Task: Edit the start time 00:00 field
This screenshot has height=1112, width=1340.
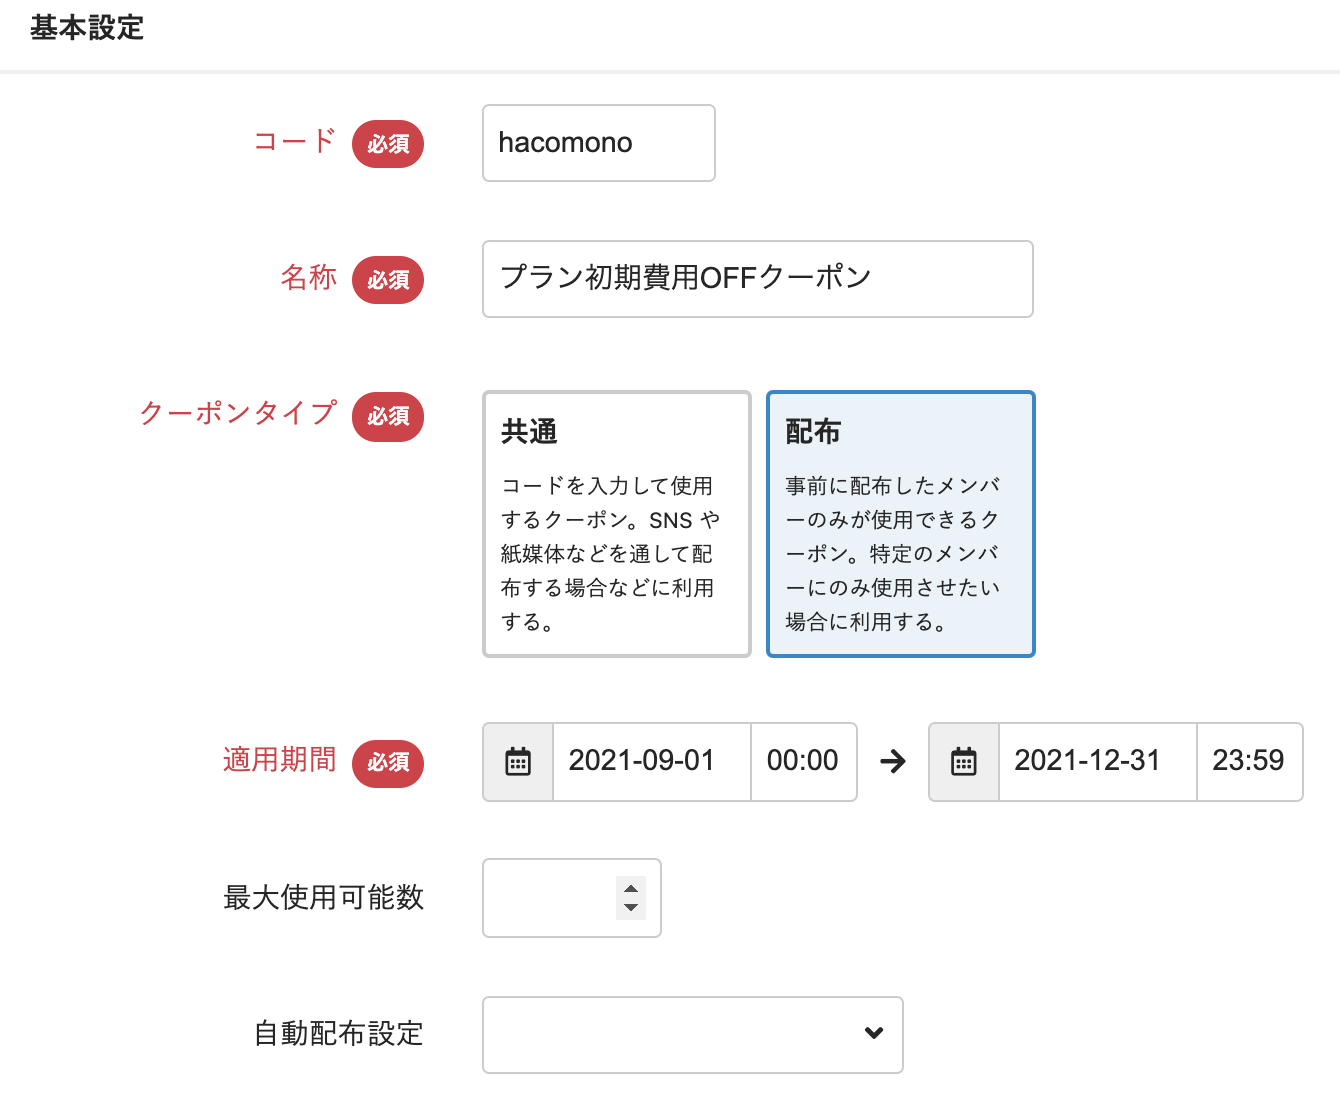Action: (803, 762)
